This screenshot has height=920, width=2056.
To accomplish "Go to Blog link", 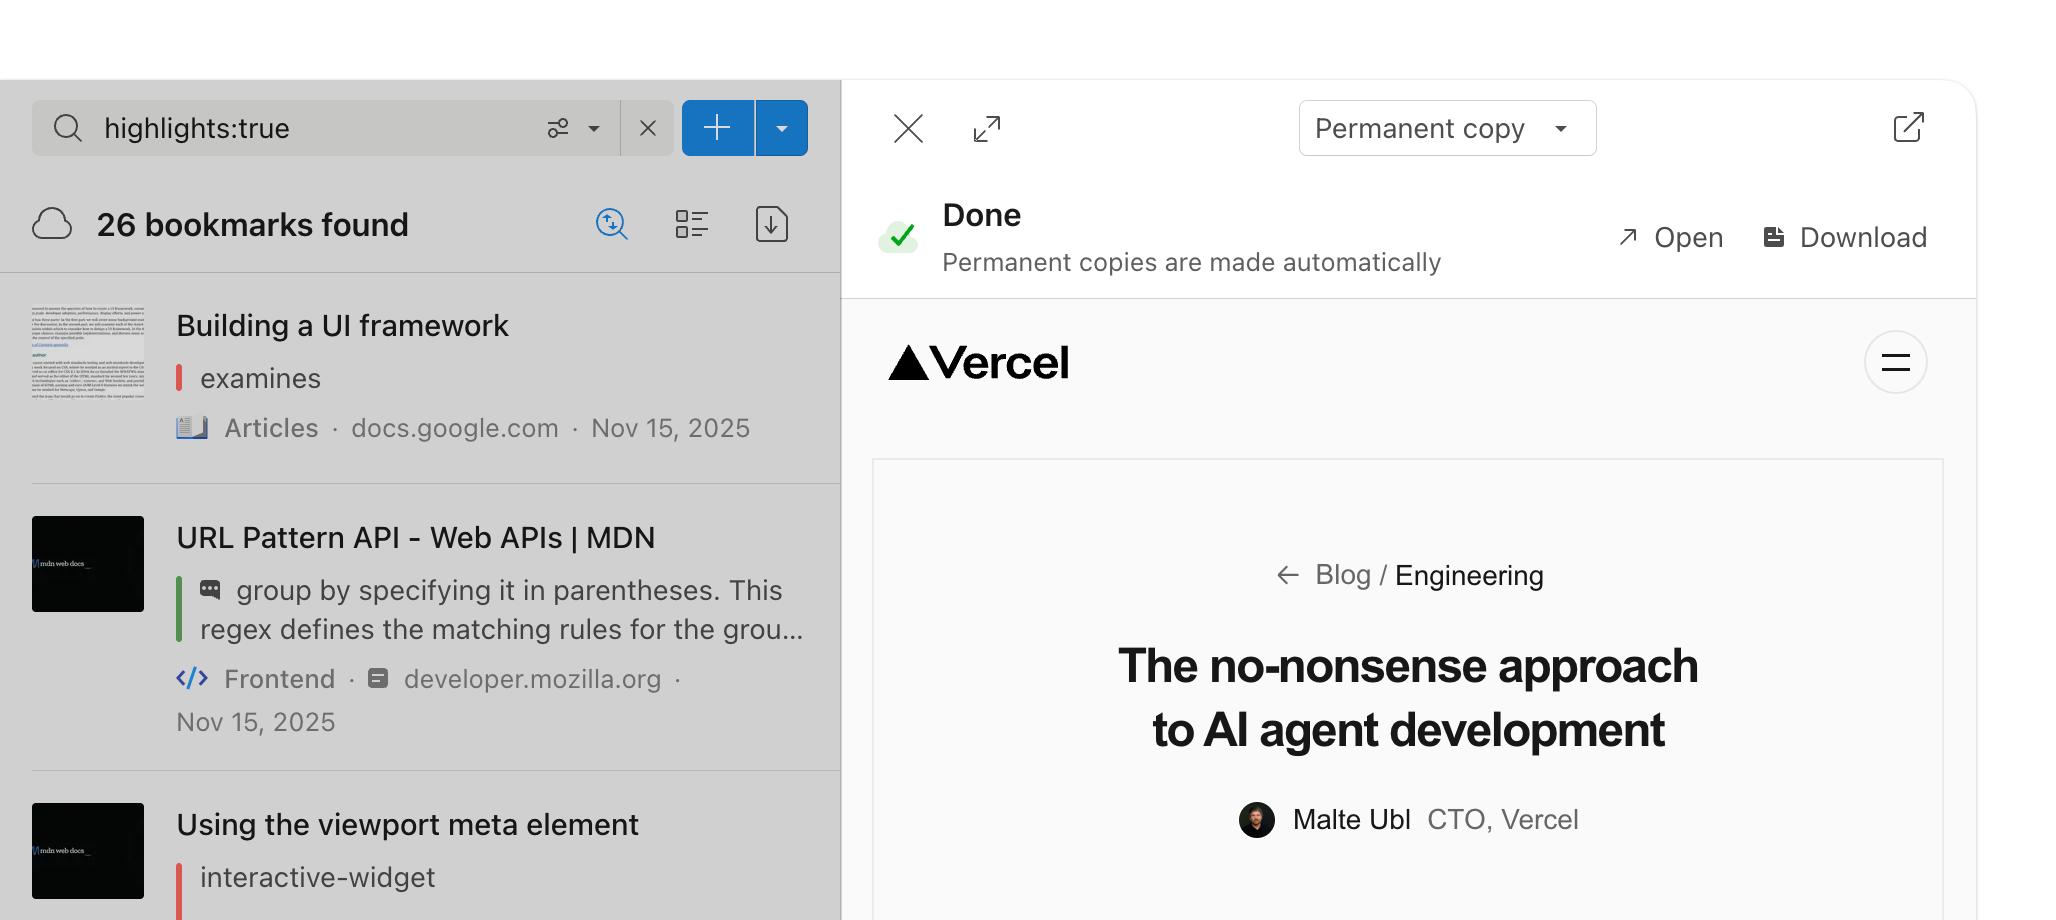I will point(1343,575).
